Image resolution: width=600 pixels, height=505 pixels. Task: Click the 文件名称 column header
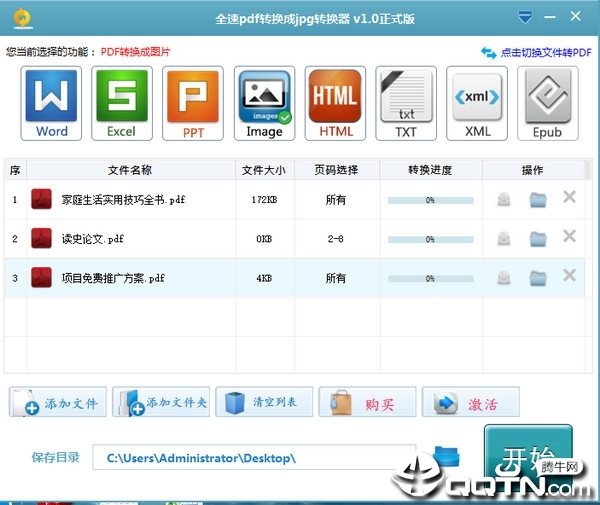tap(130, 170)
